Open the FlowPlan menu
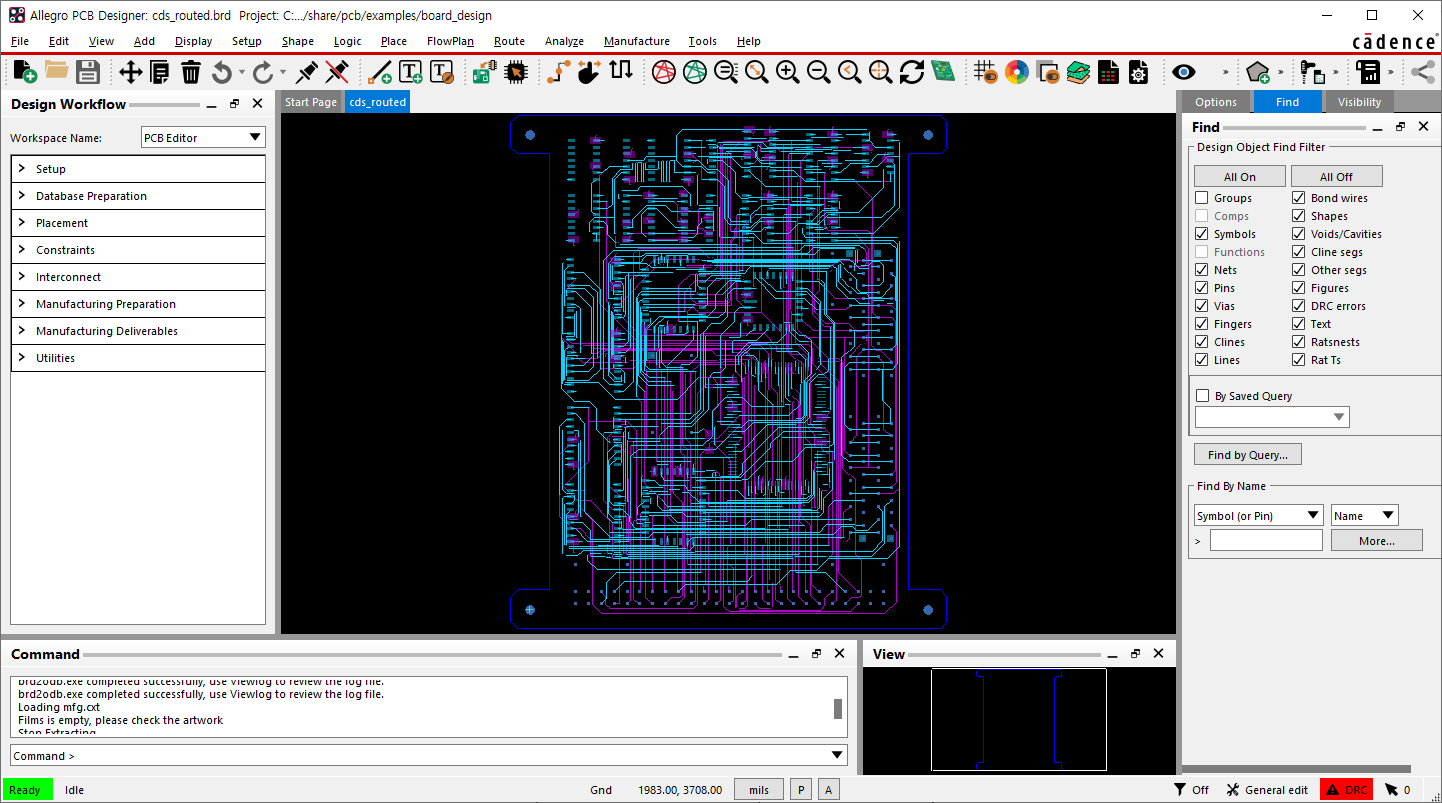The width and height of the screenshot is (1442, 803). 450,41
